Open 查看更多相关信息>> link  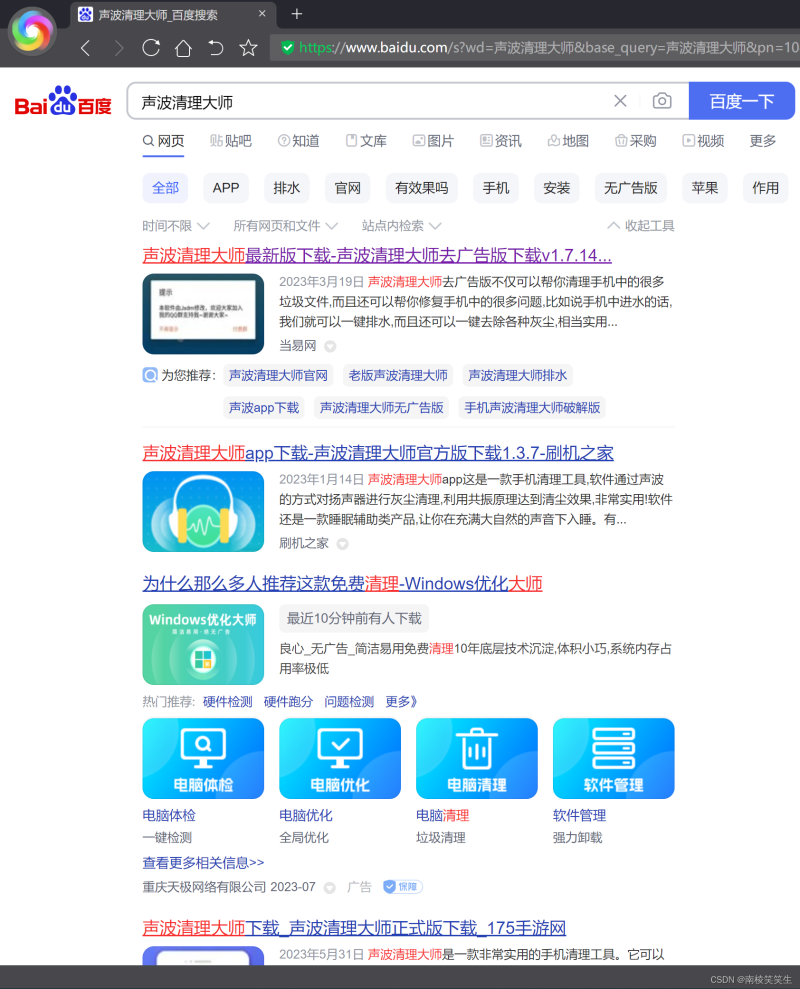pyautogui.click(x=203, y=862)
